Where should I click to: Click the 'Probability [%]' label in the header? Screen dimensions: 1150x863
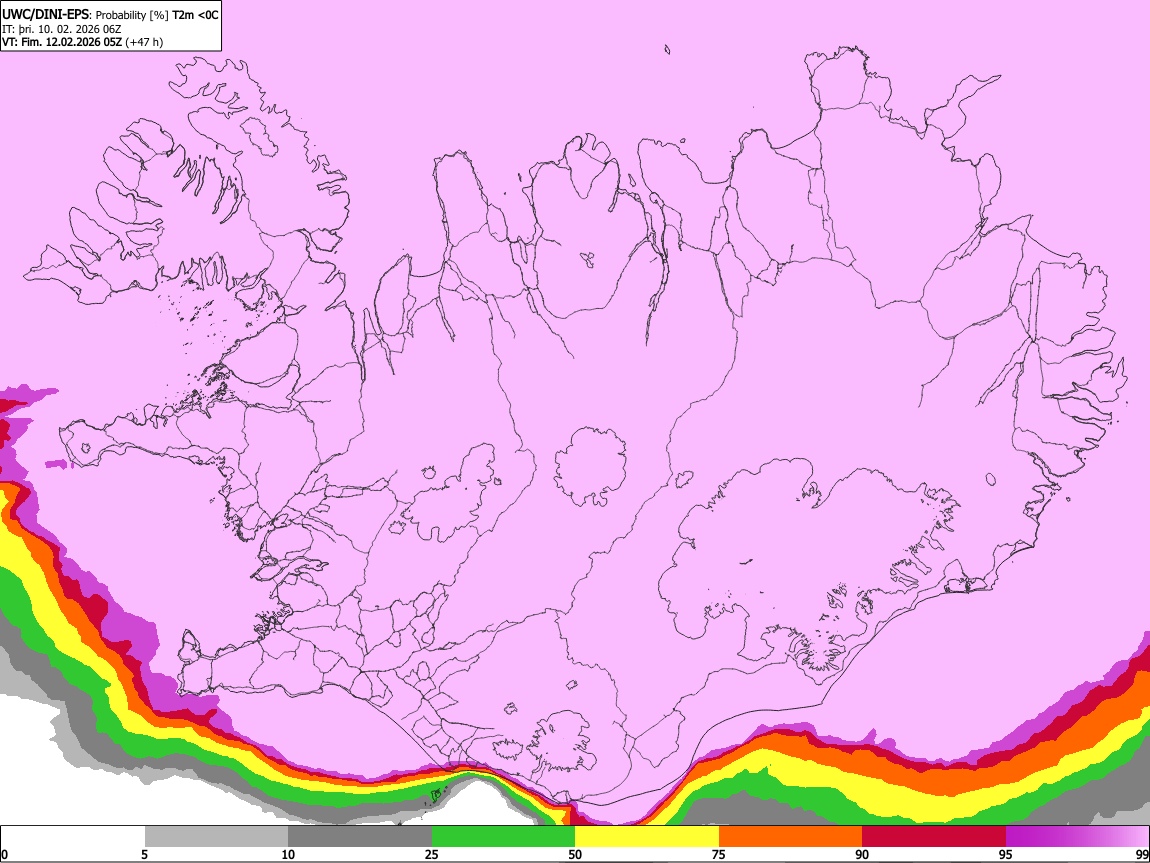(x=132, y=15)
